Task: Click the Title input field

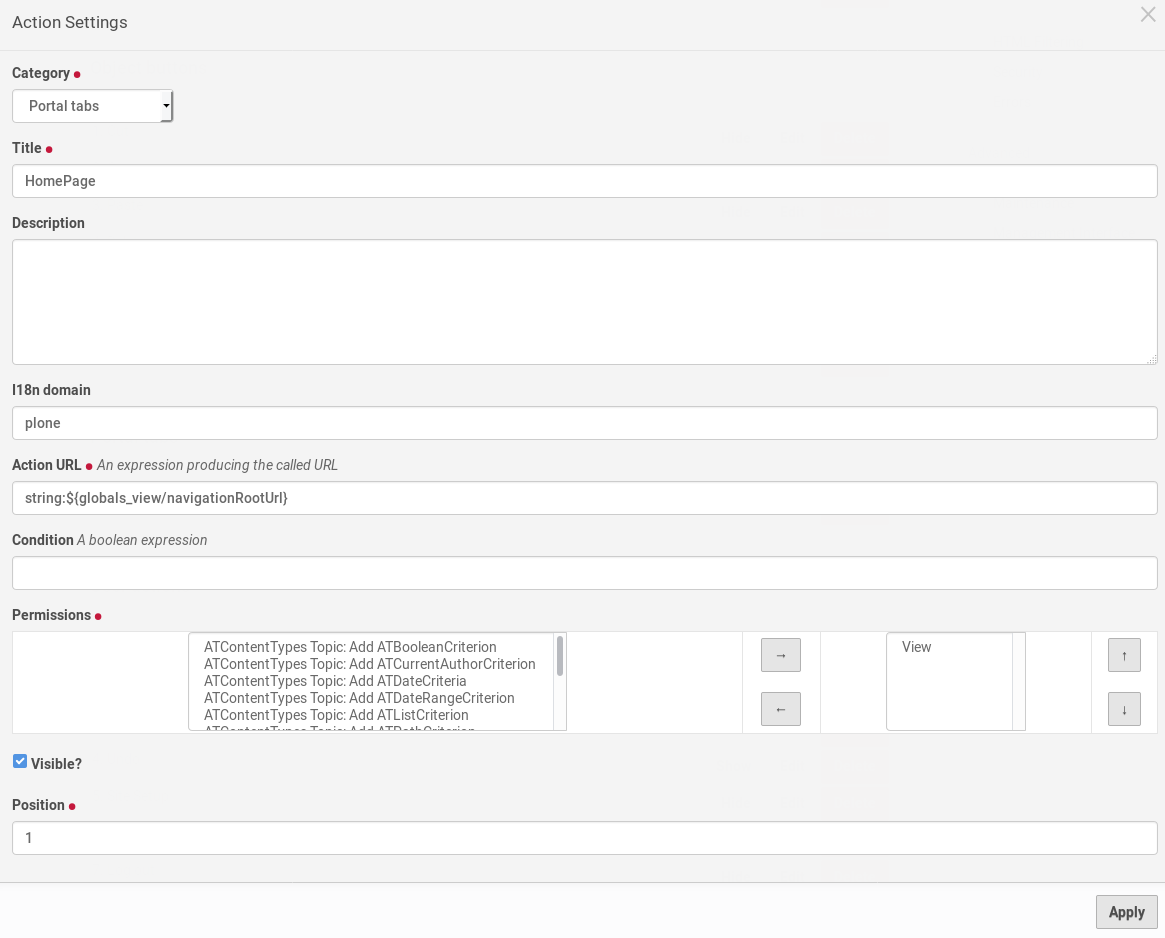Action: (x=584, y=181)
